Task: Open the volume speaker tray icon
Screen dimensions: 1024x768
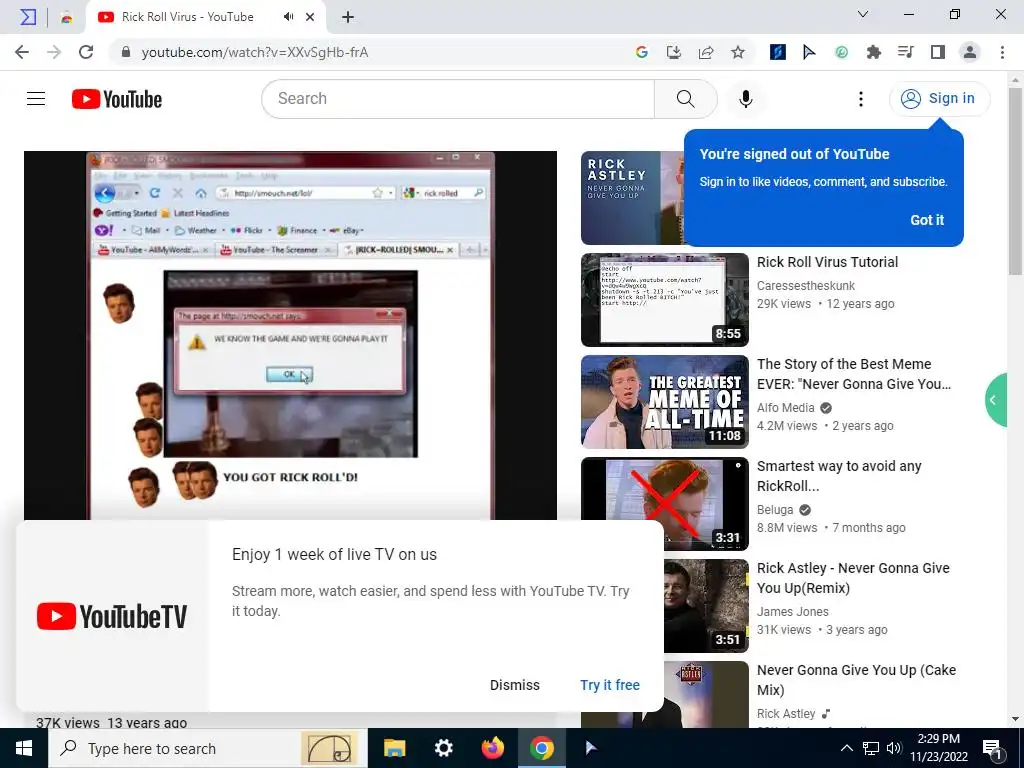Action: point(894,748)
